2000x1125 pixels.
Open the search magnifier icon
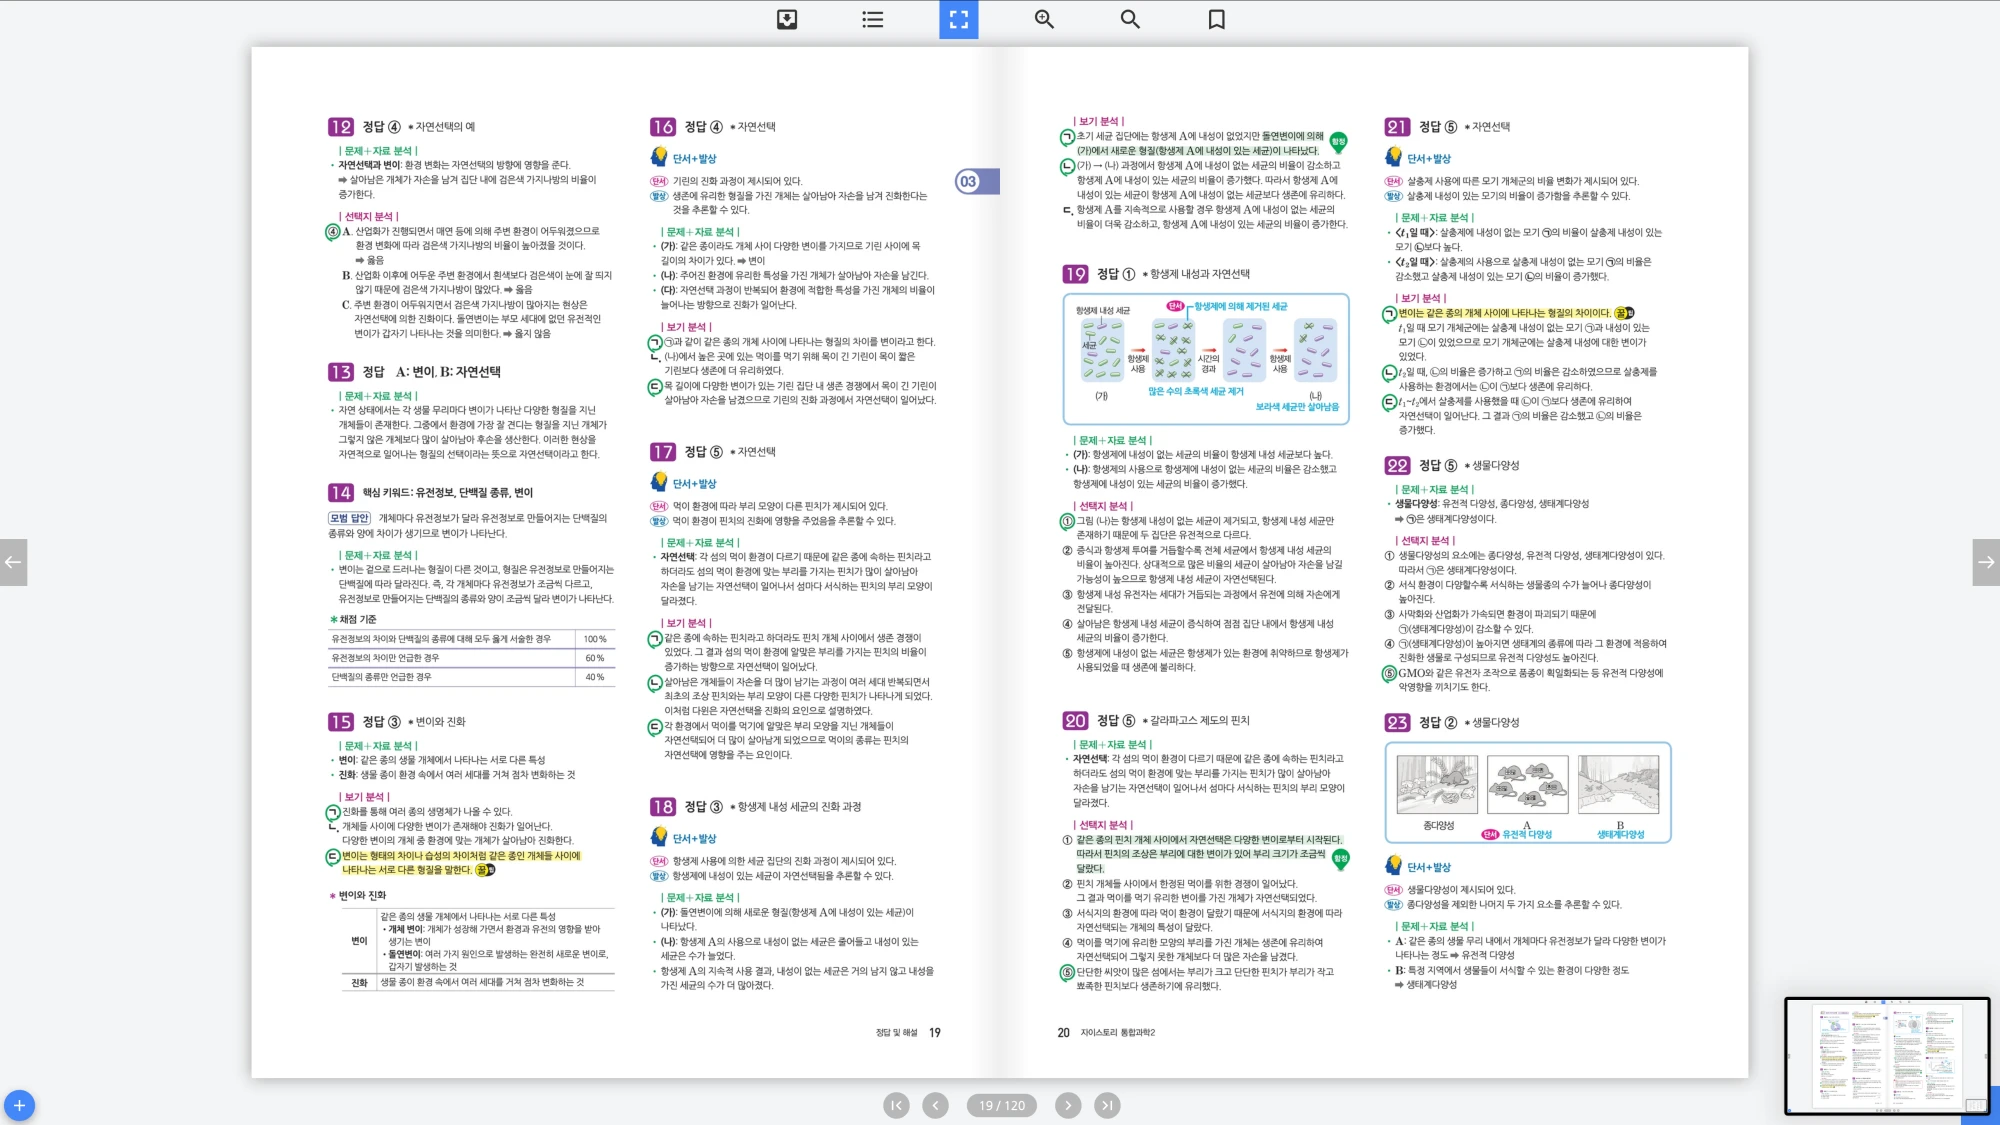[x=1130, y=19]
